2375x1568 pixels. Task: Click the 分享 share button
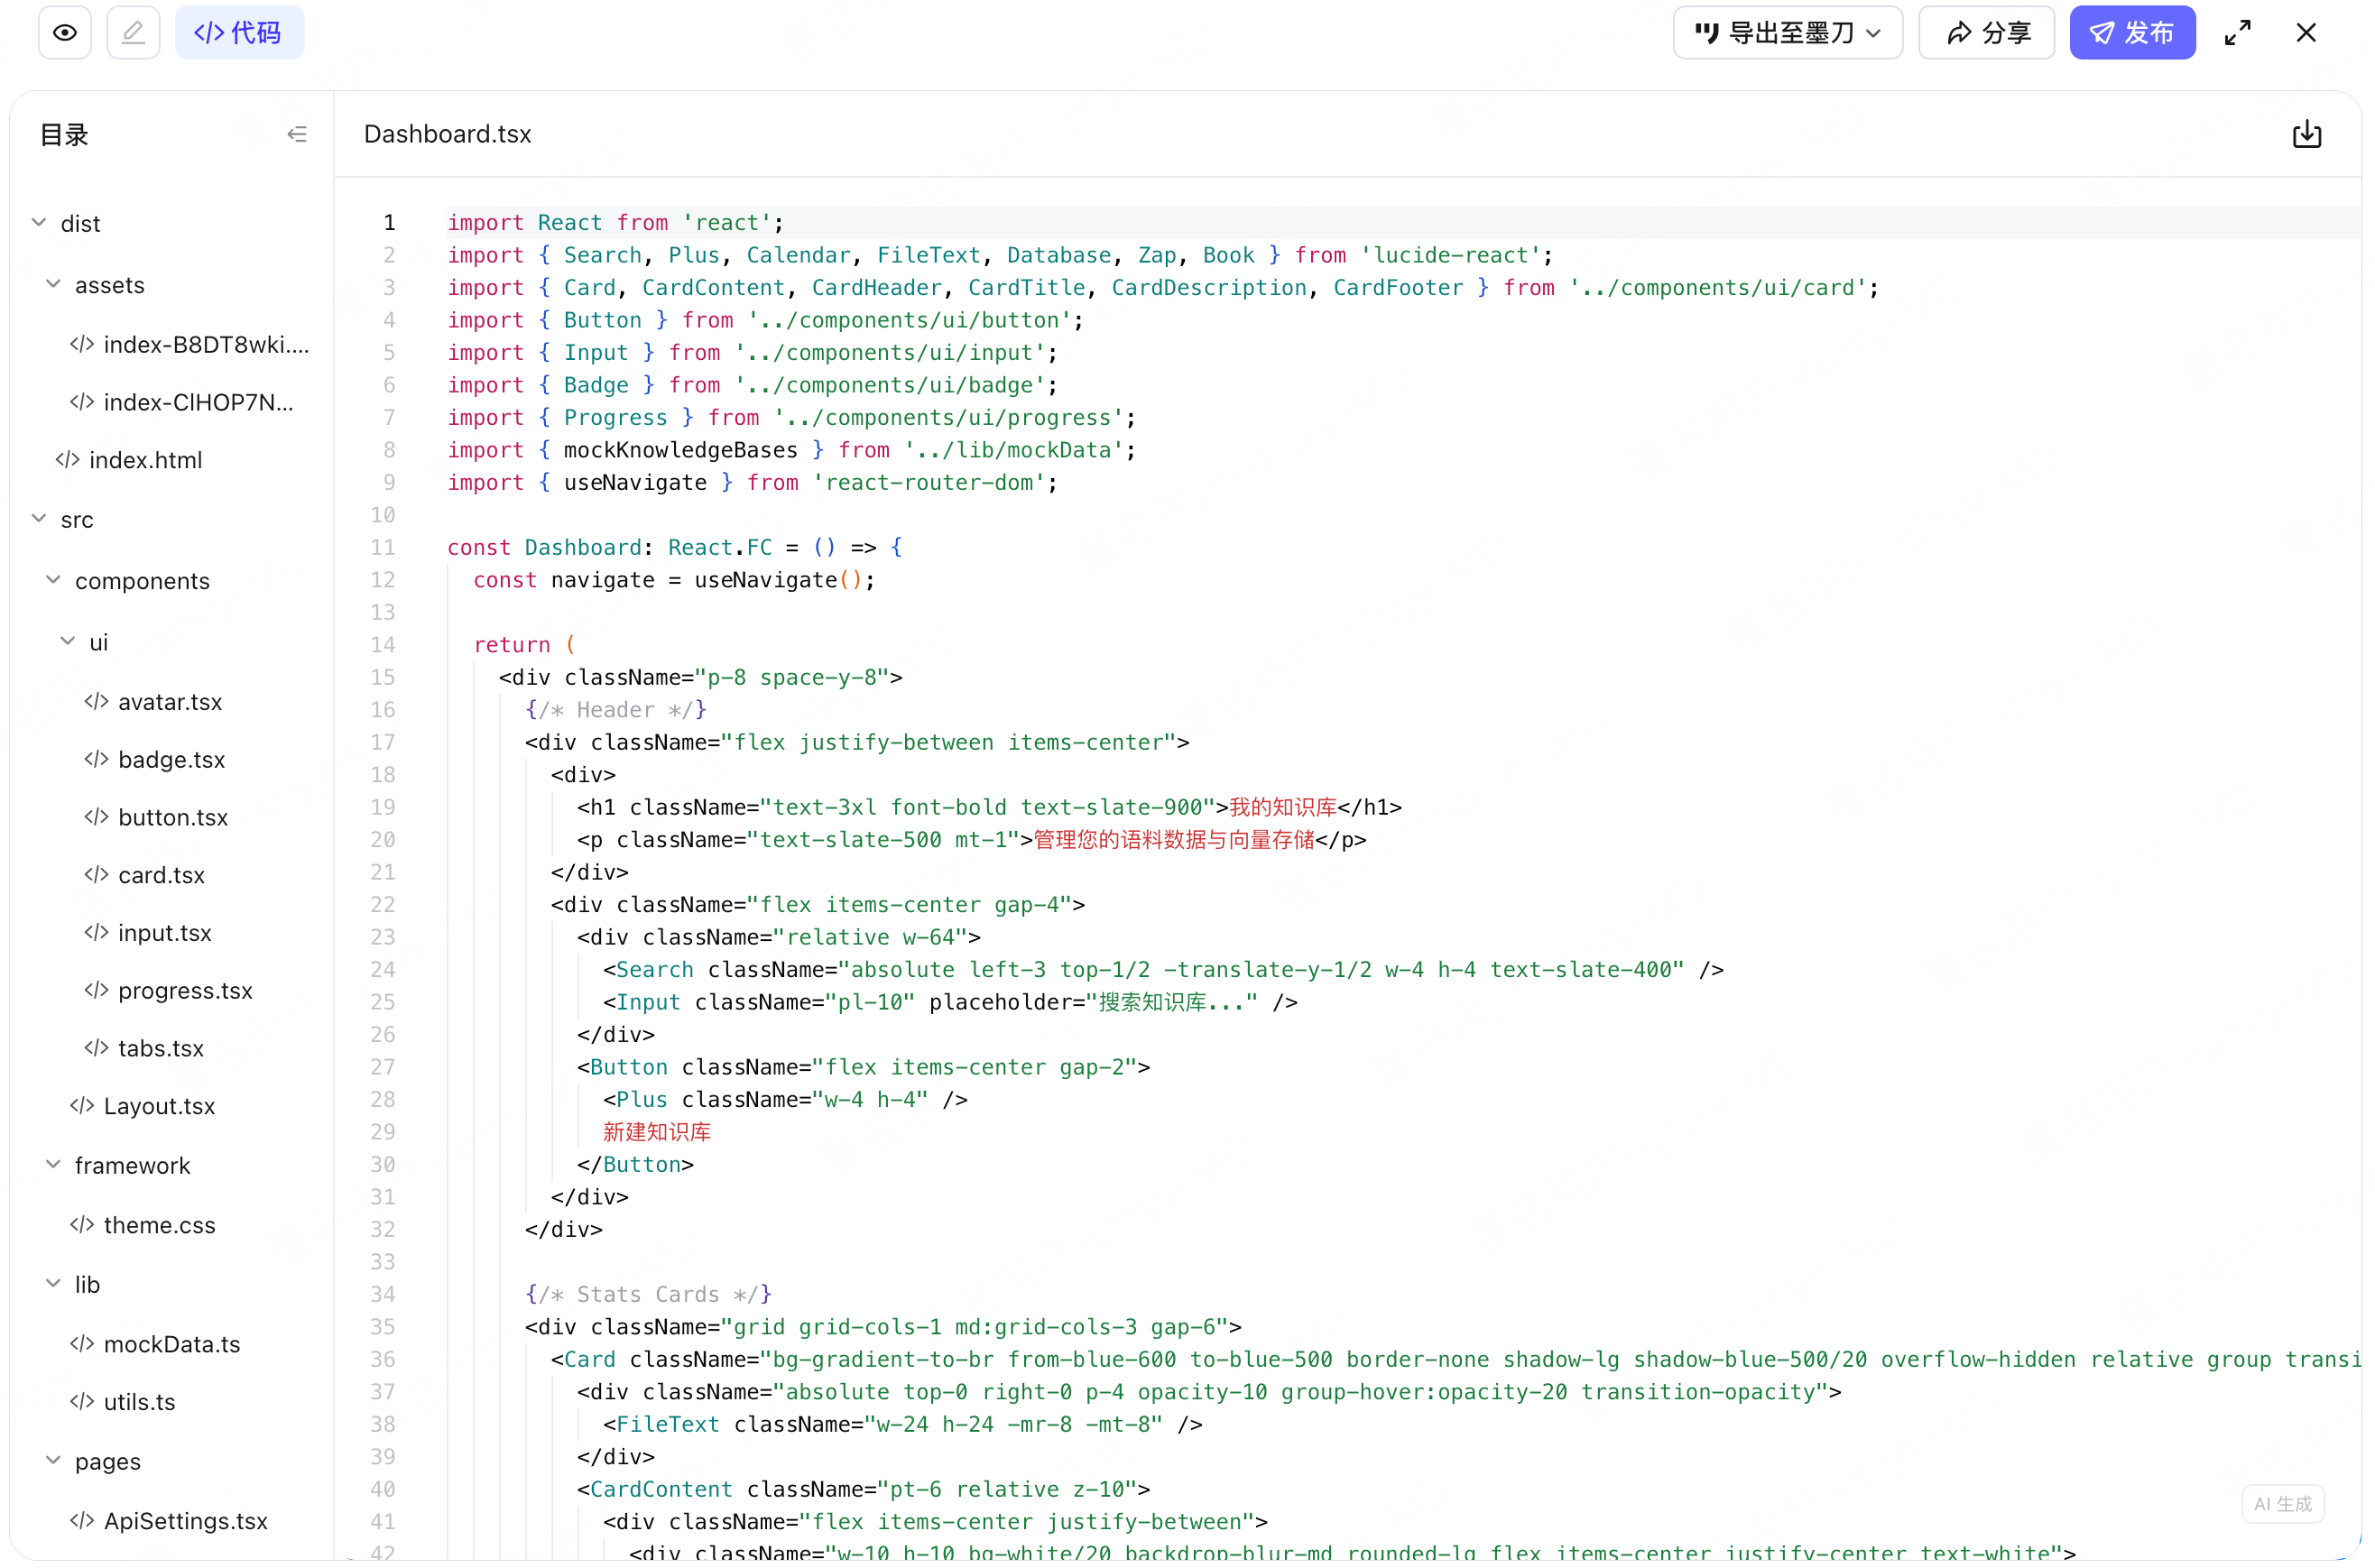1986,33
